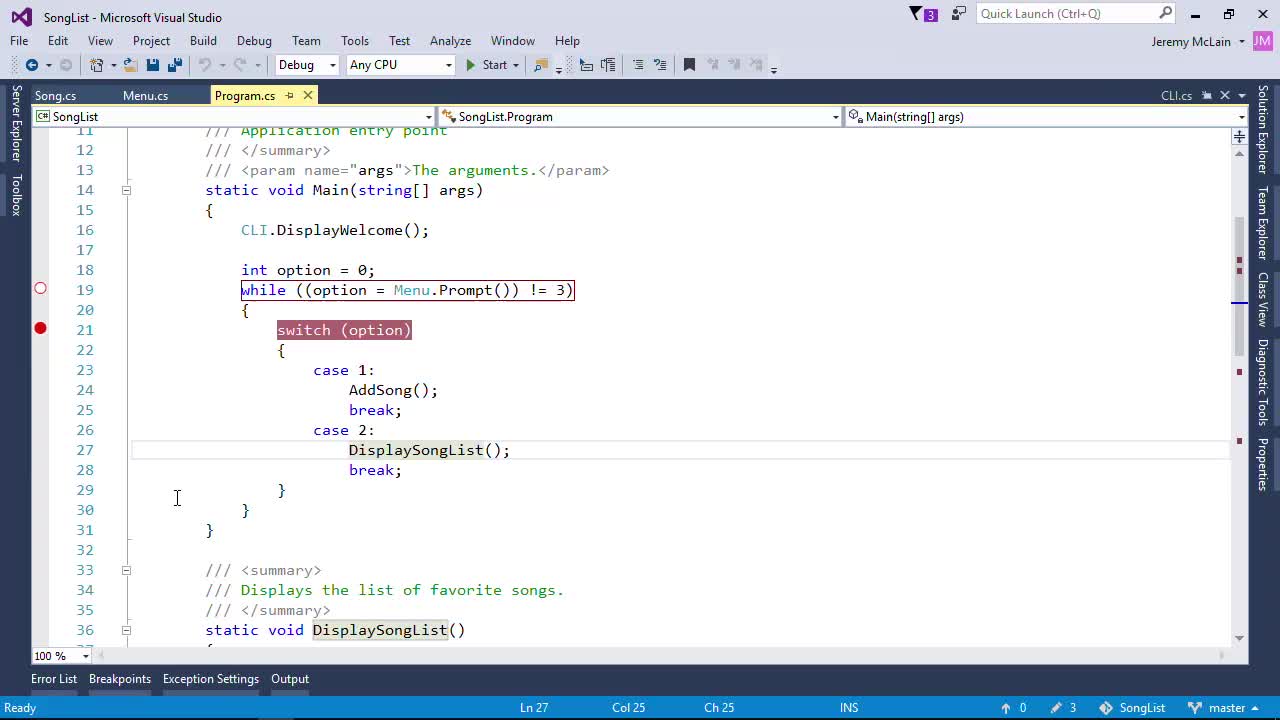Clear all bookmarks via toolbar icon
This screenshot has height=720, width=1280.
tap(757, 65)
